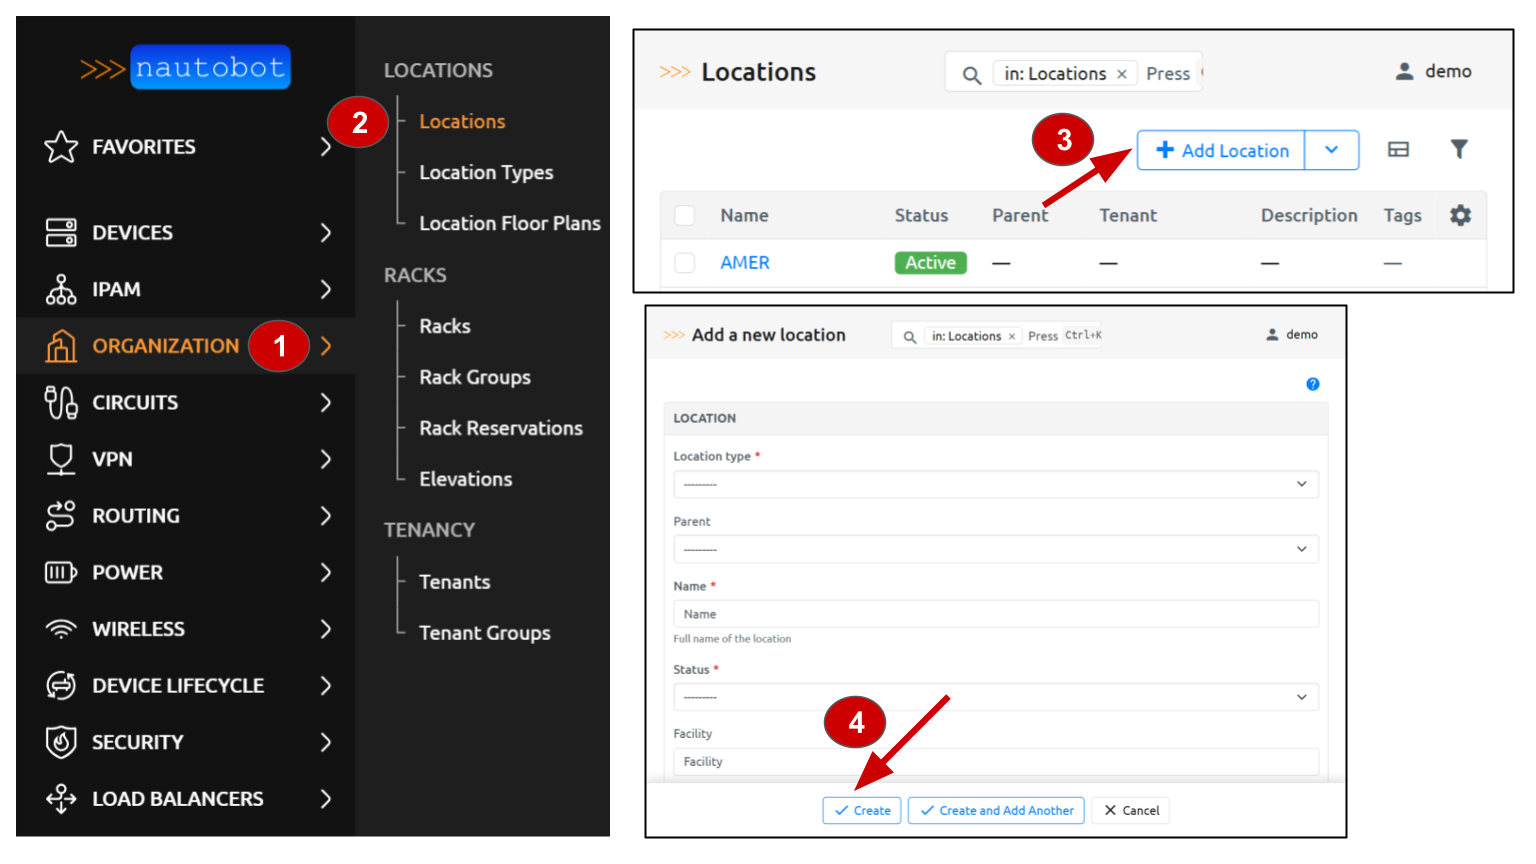Click into the Name input field
Viewport: 1536px width, 864px height.
pos(995,614)
